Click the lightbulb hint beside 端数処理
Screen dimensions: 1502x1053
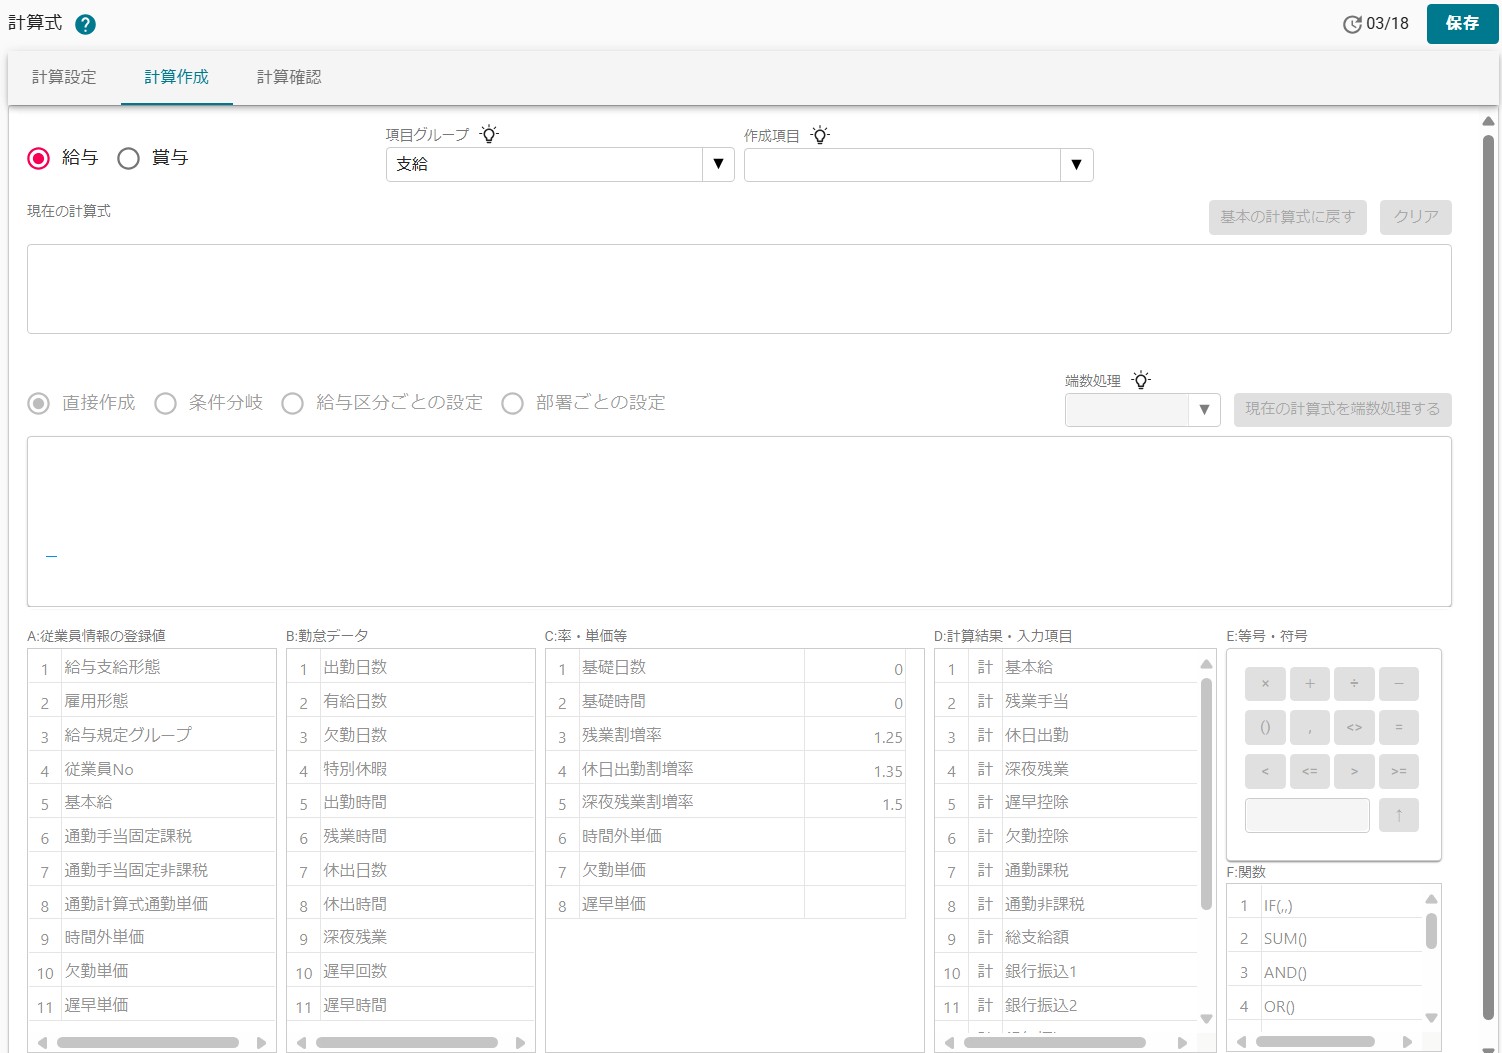coord(1141,380)
